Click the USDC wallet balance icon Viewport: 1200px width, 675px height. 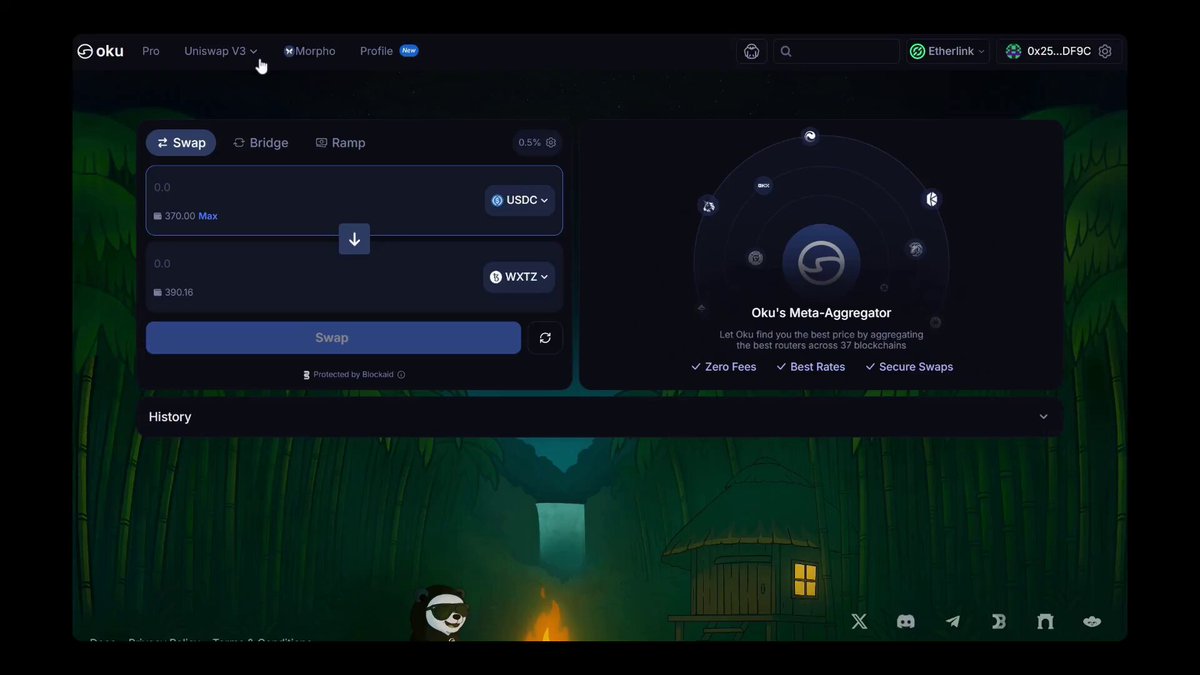pos(157,216)
